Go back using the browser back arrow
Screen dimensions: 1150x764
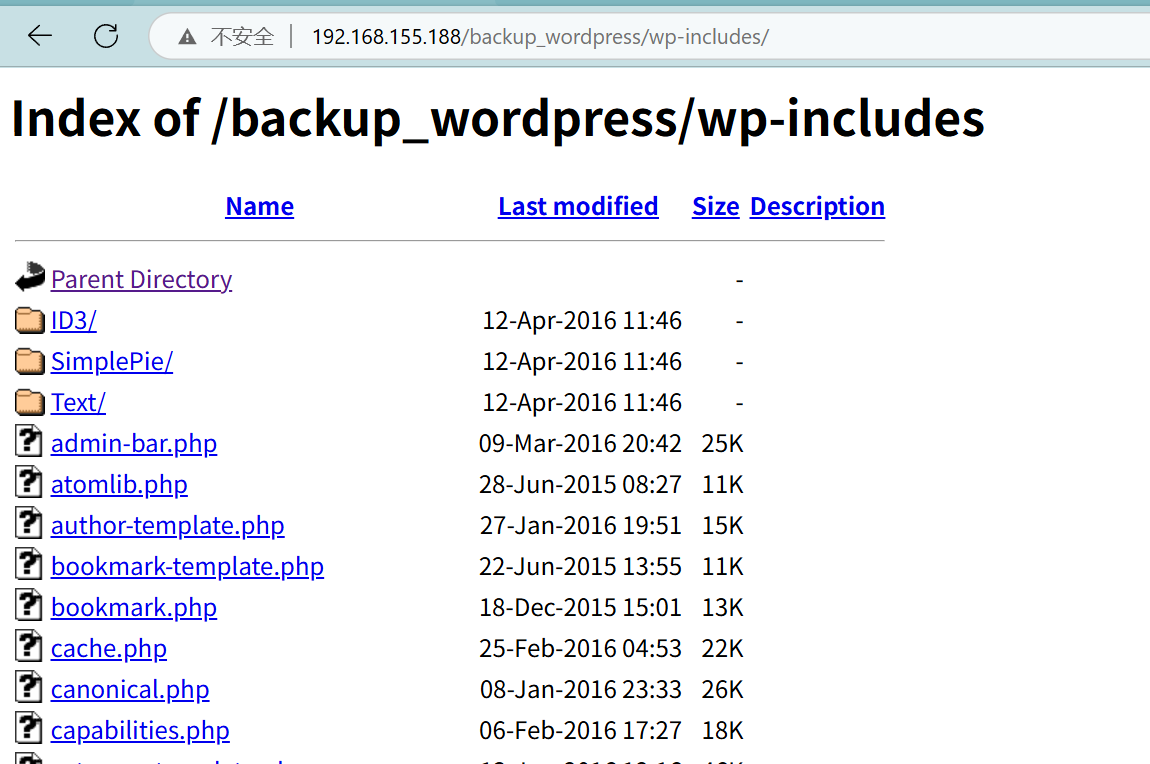click(40, 35)
